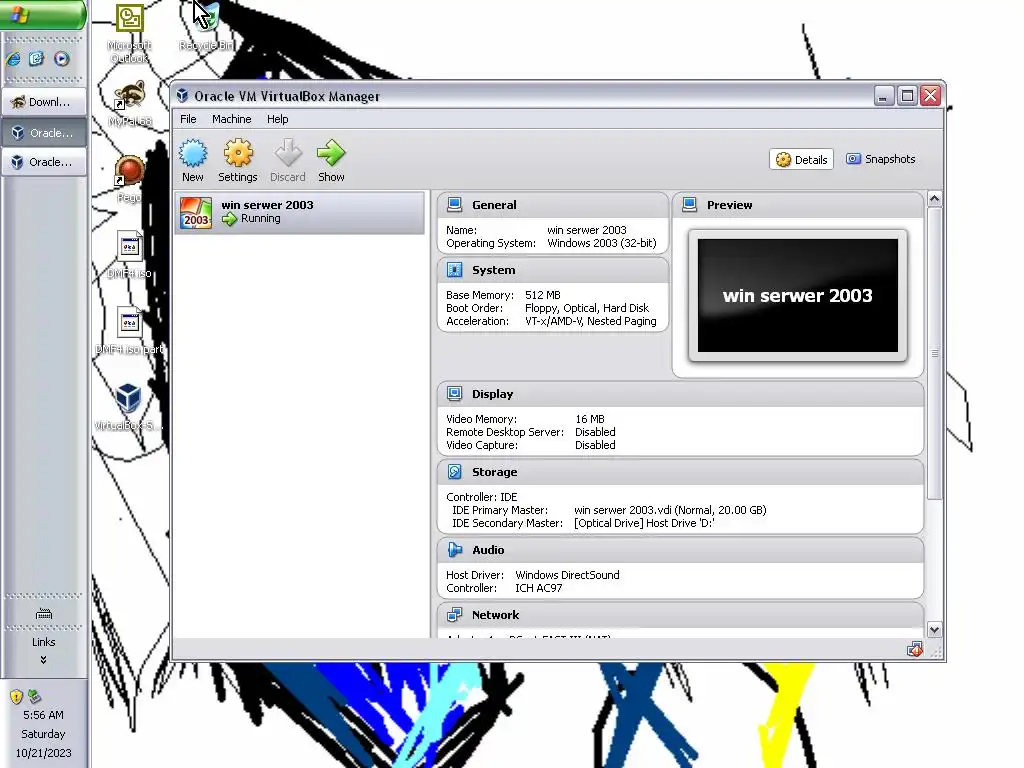Open the Storage section header title
Screen dimensions: 1024x768
click(494, 472)
